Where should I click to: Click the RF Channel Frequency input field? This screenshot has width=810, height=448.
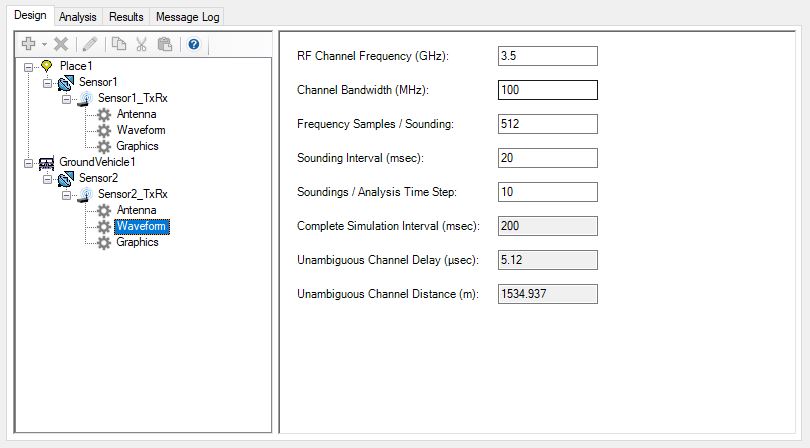[547, 56]
